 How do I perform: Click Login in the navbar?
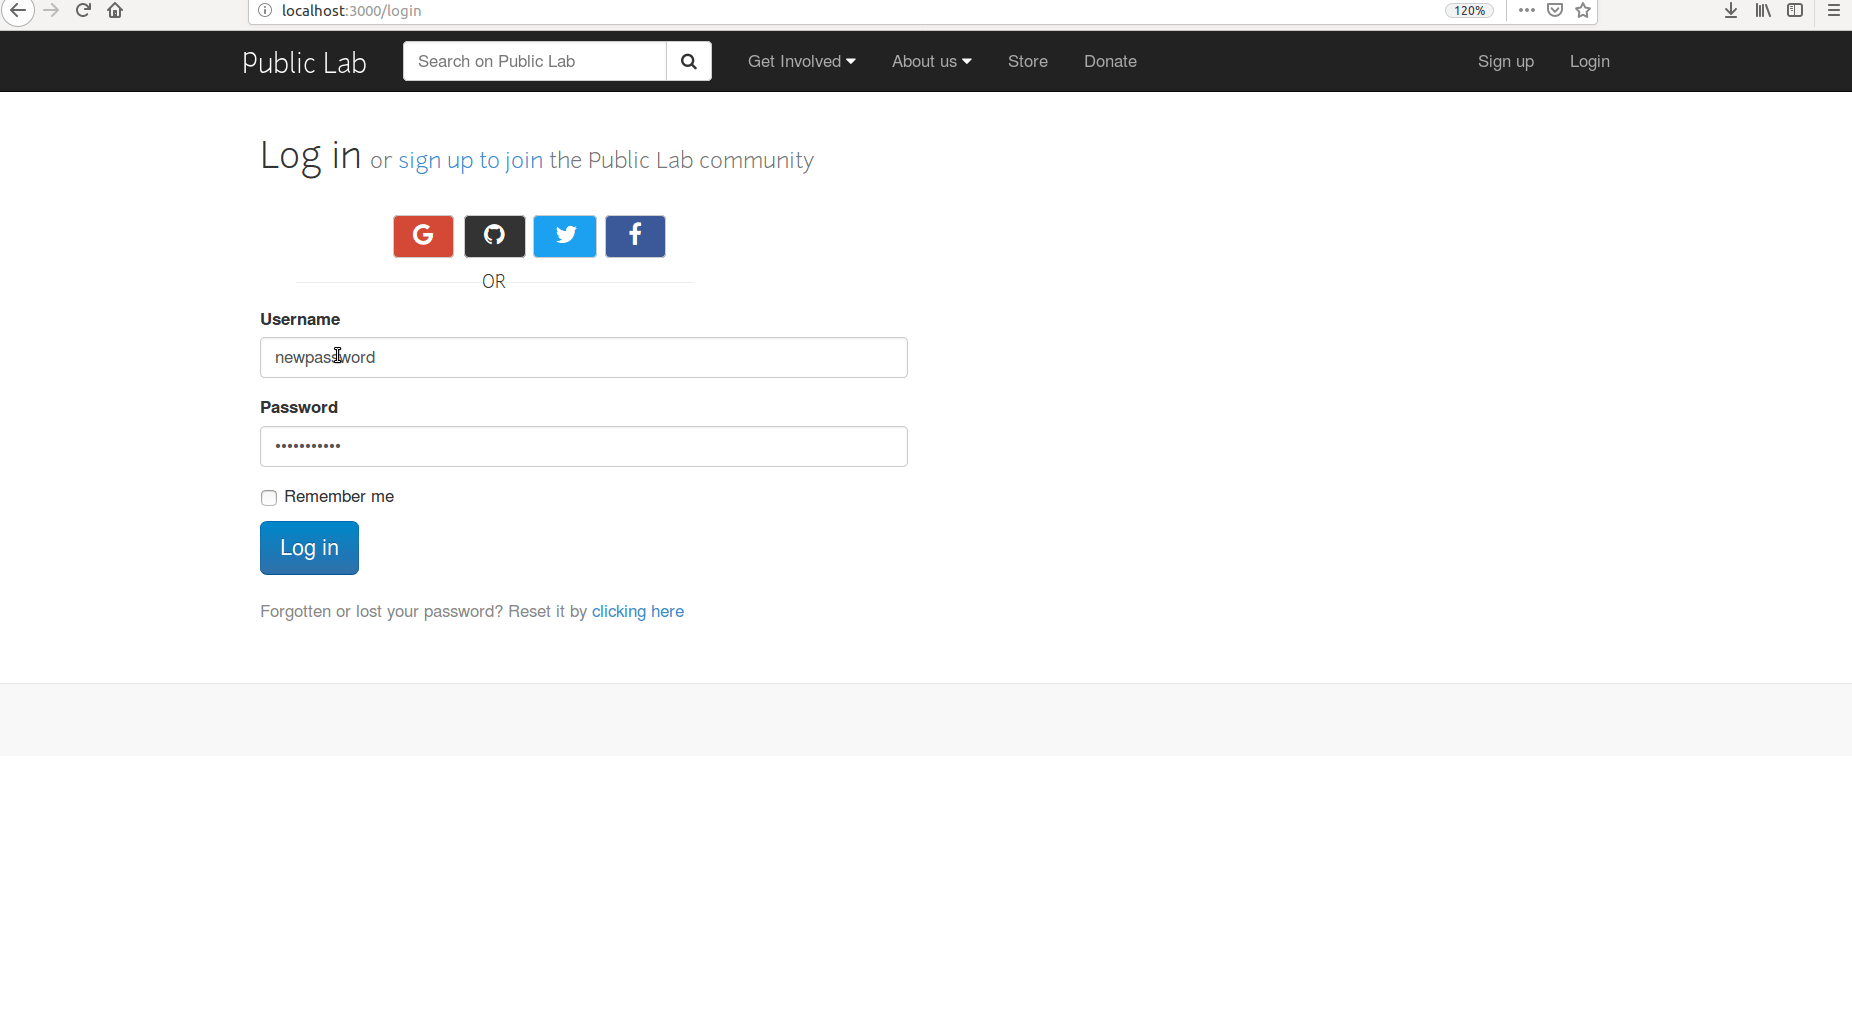pyautogui.click(x=1590, y=61)
